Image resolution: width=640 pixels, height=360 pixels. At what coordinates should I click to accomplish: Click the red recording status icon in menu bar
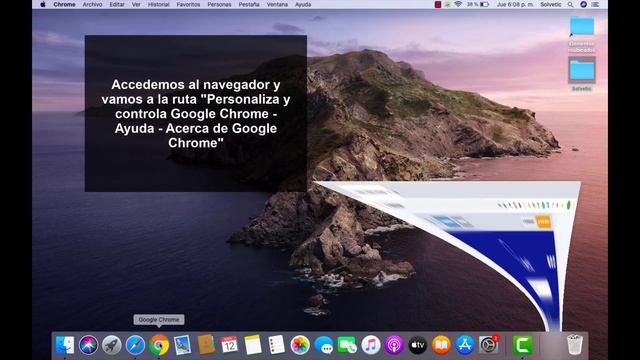(x=438, y=4)
